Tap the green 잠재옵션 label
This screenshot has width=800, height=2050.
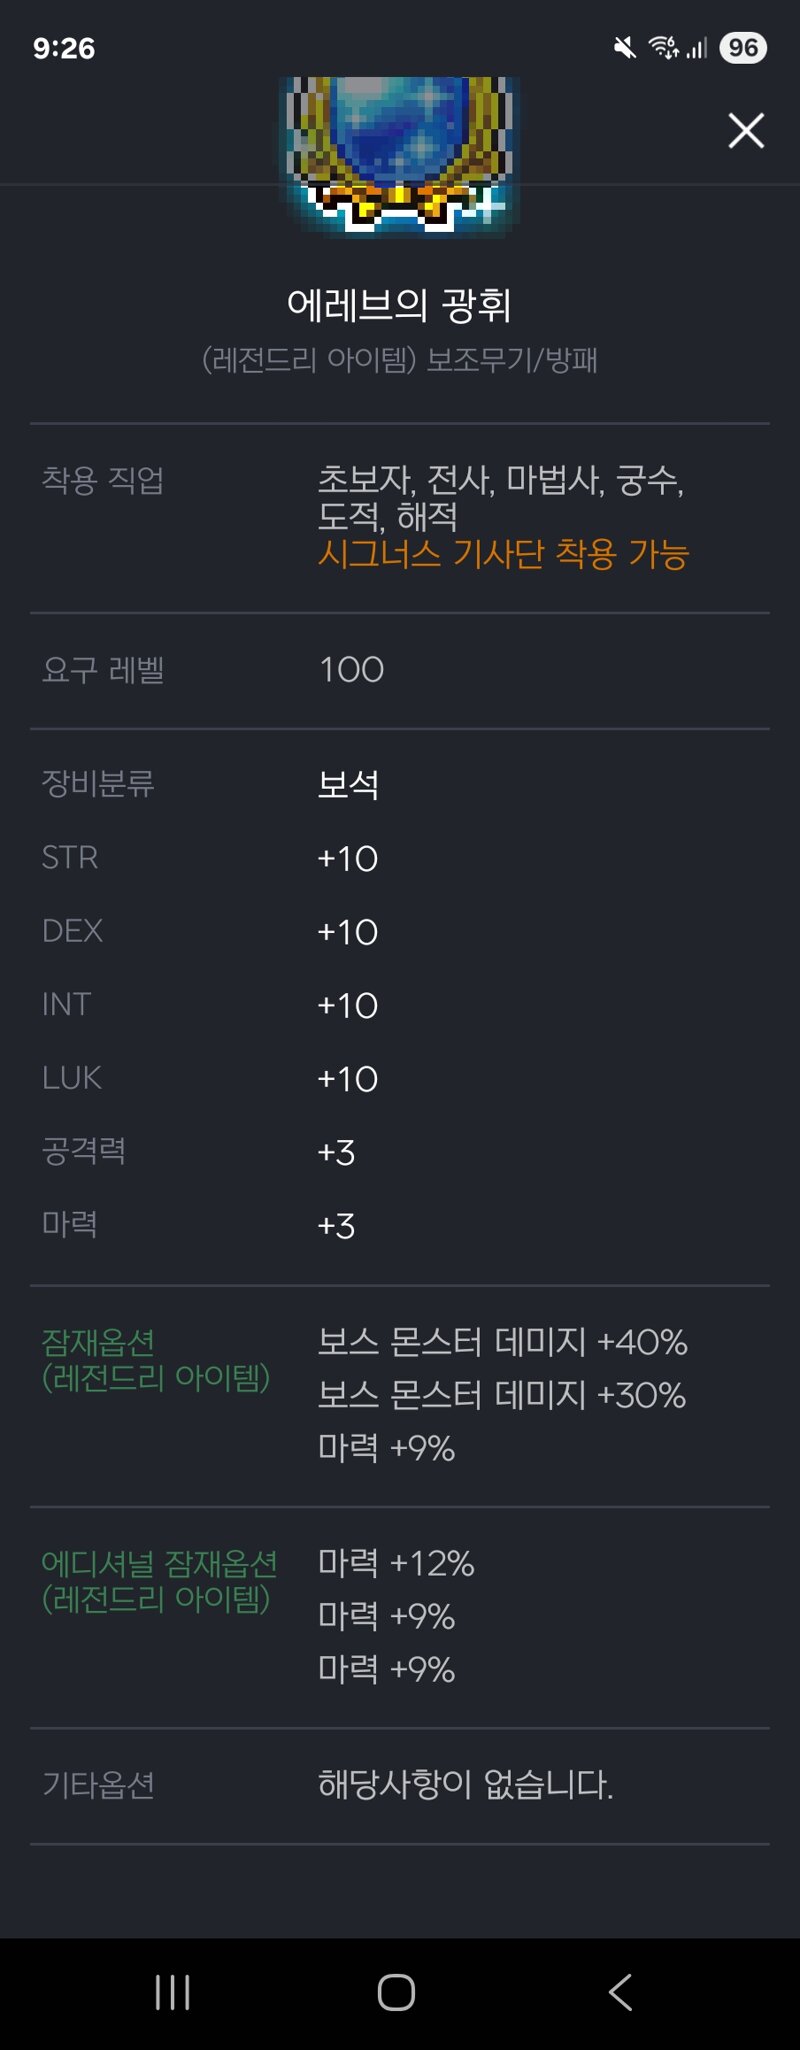tap(98, 1342)
